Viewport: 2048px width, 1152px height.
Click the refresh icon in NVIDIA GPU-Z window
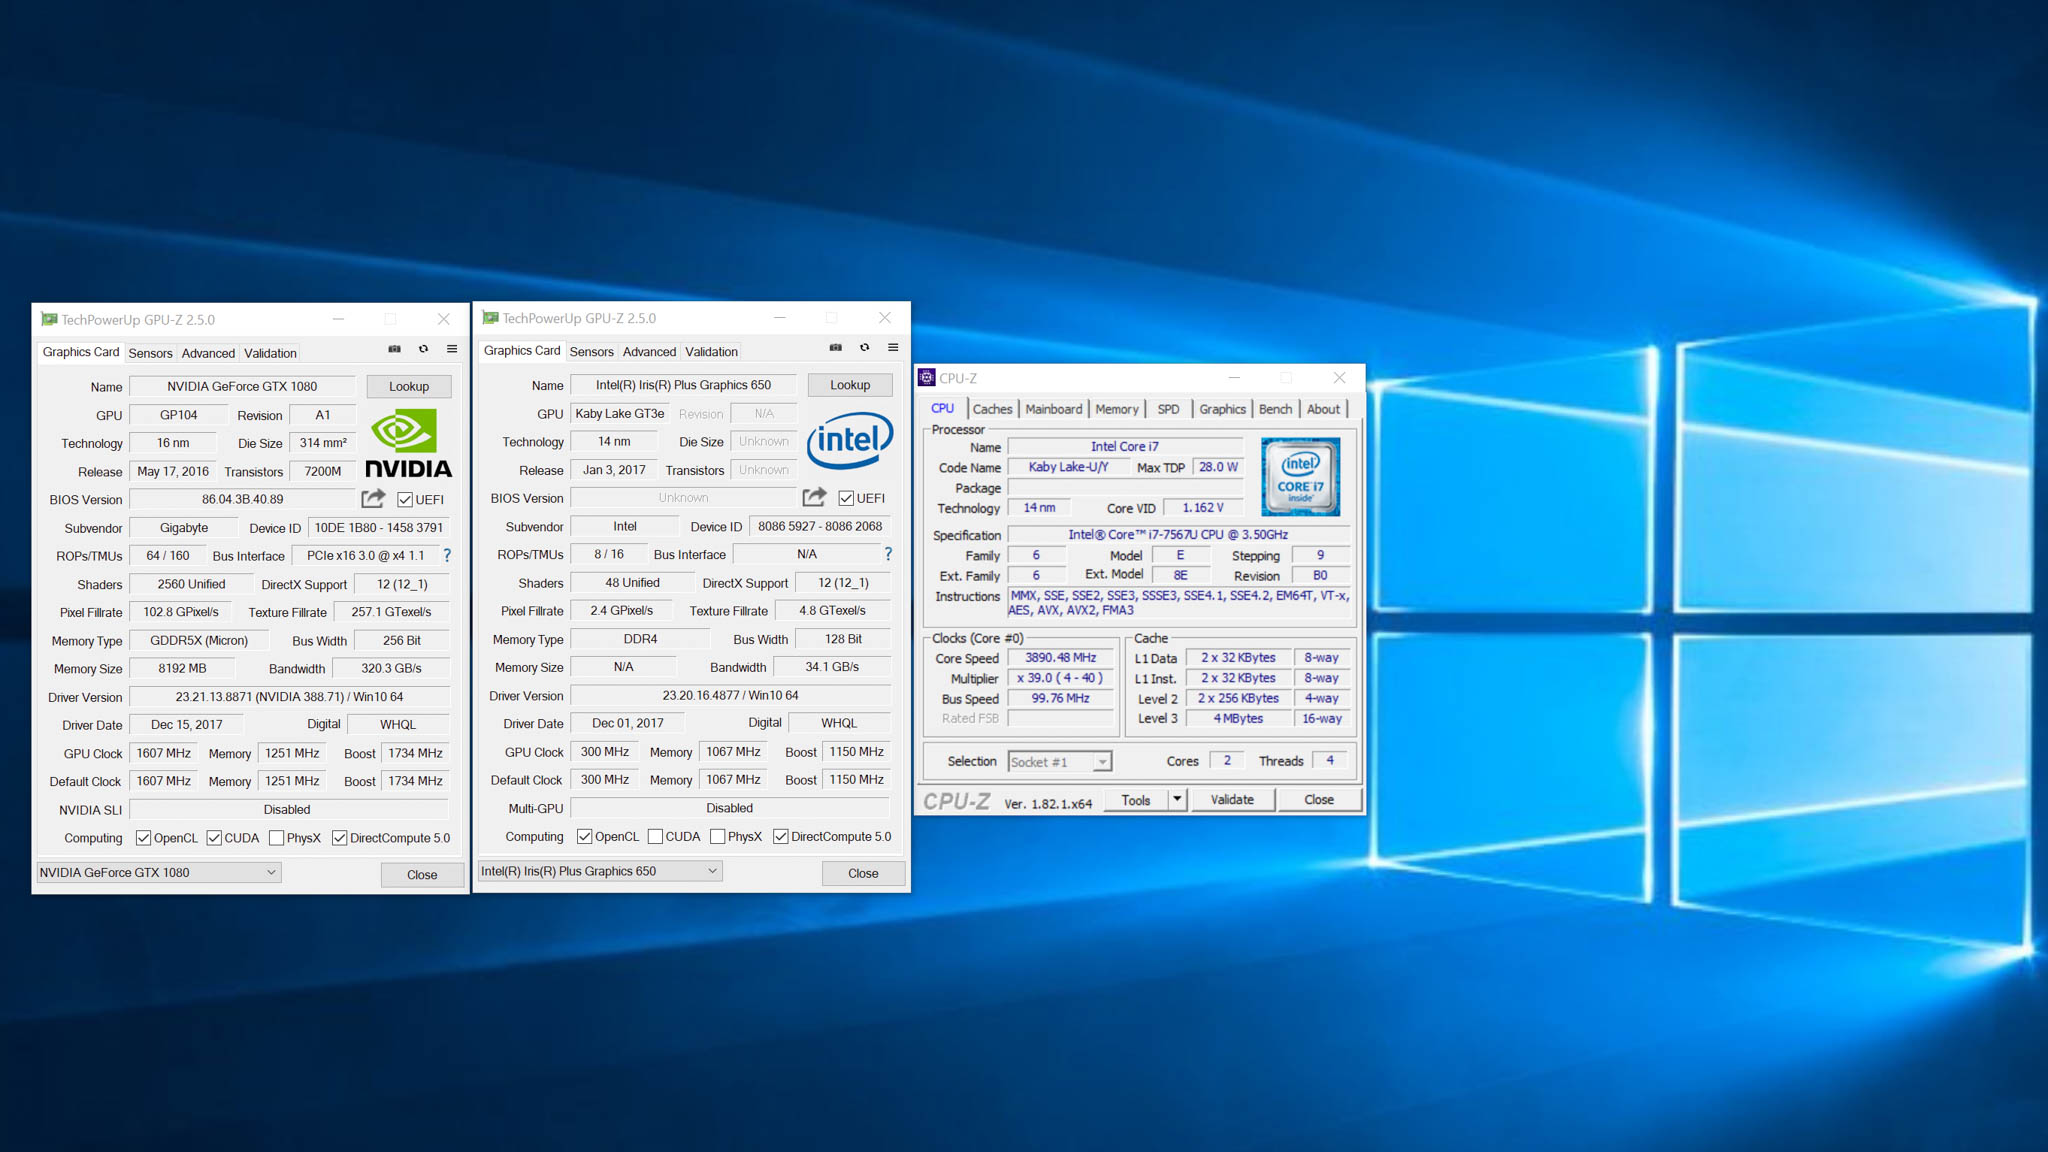click(x=424, y=349)
